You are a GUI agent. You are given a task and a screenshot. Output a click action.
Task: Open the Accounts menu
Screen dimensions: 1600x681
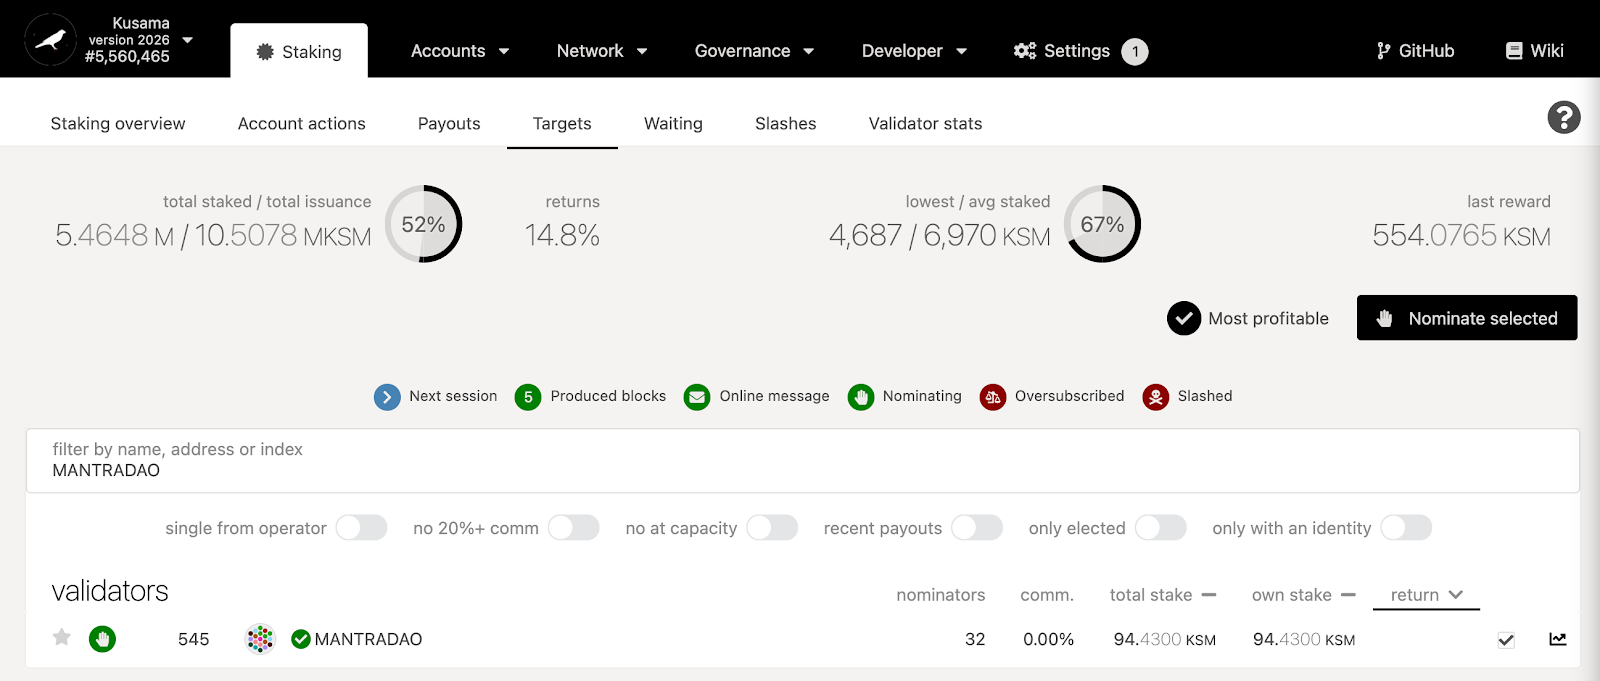click(460, 51)
